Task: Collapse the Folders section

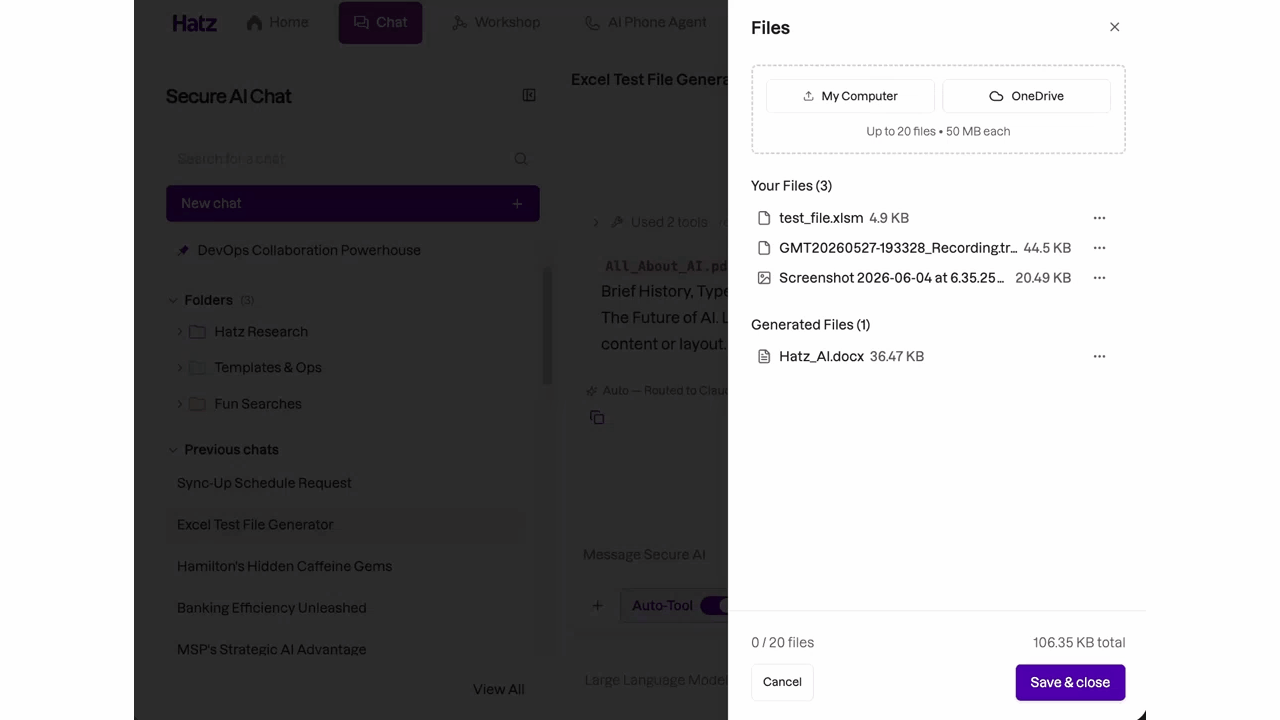Action: tap(173, 300)
